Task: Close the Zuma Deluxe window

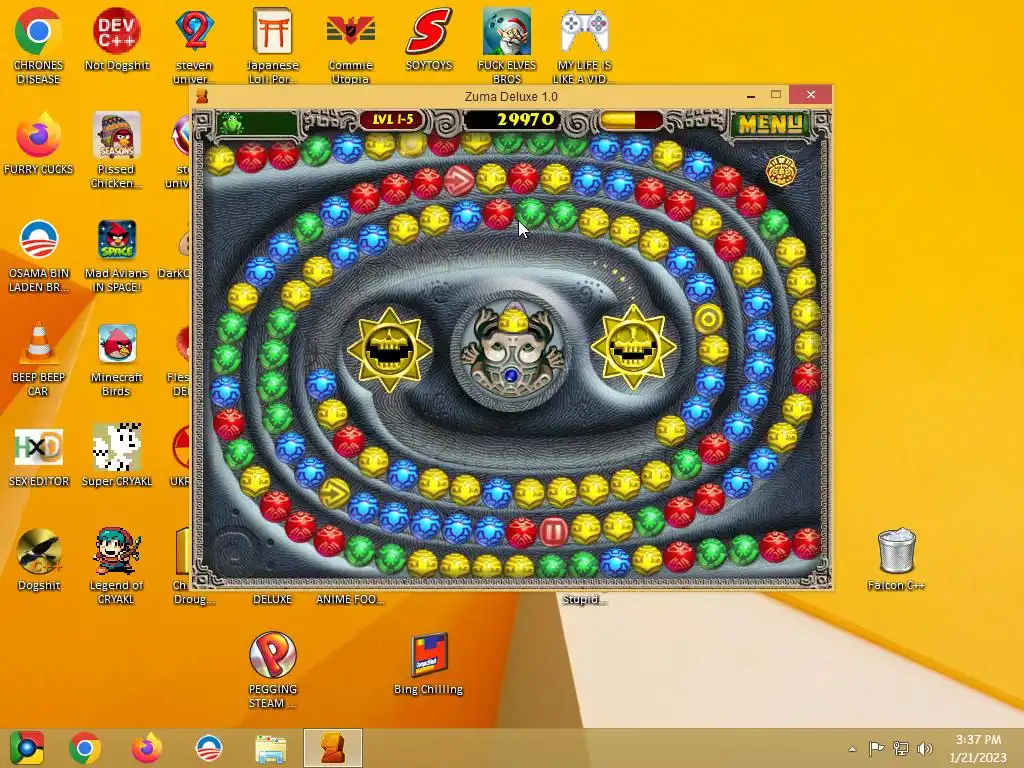Action: pos(810,95)
